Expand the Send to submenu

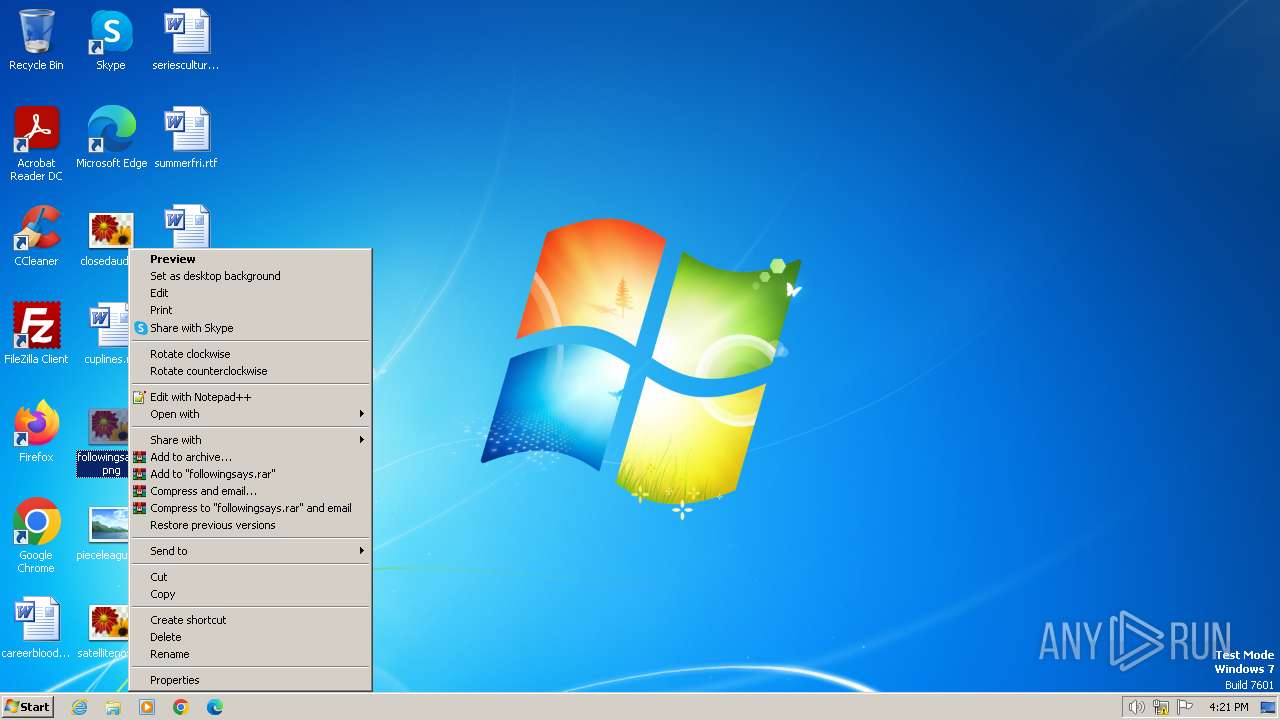250,551
